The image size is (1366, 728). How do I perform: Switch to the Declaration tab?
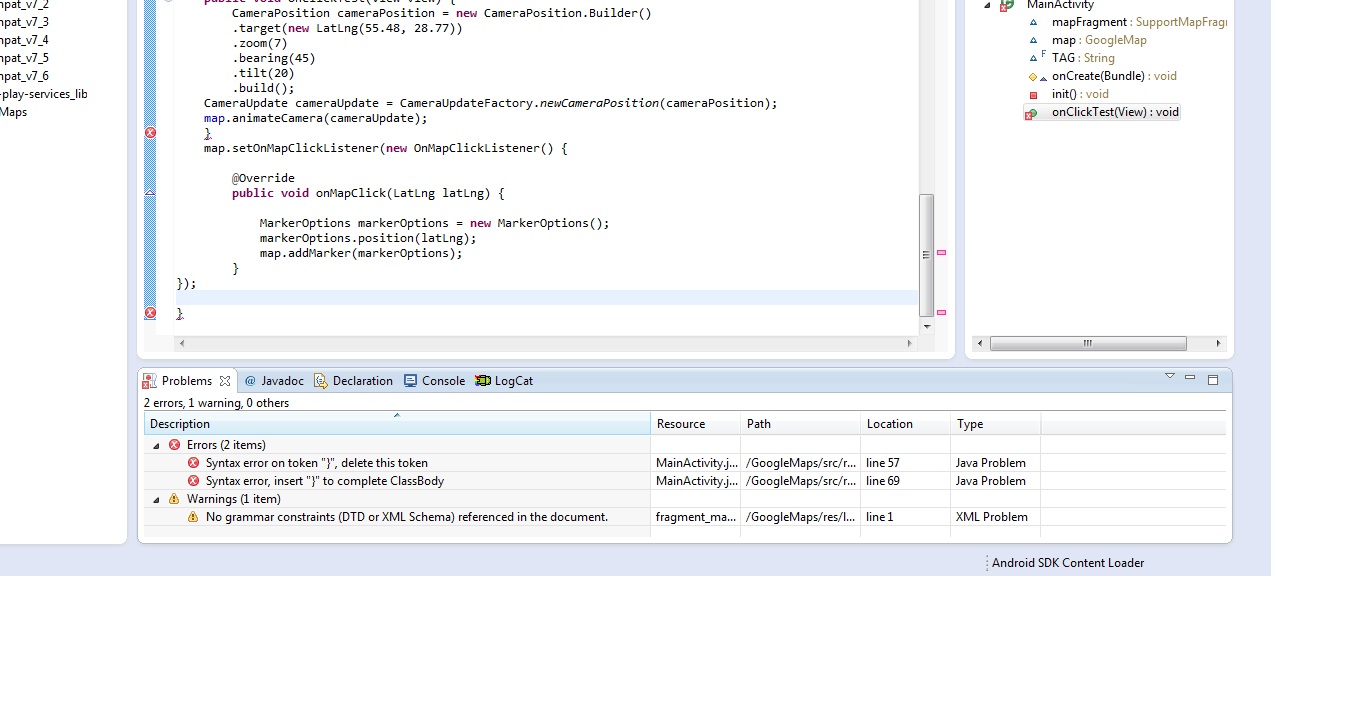353,381
